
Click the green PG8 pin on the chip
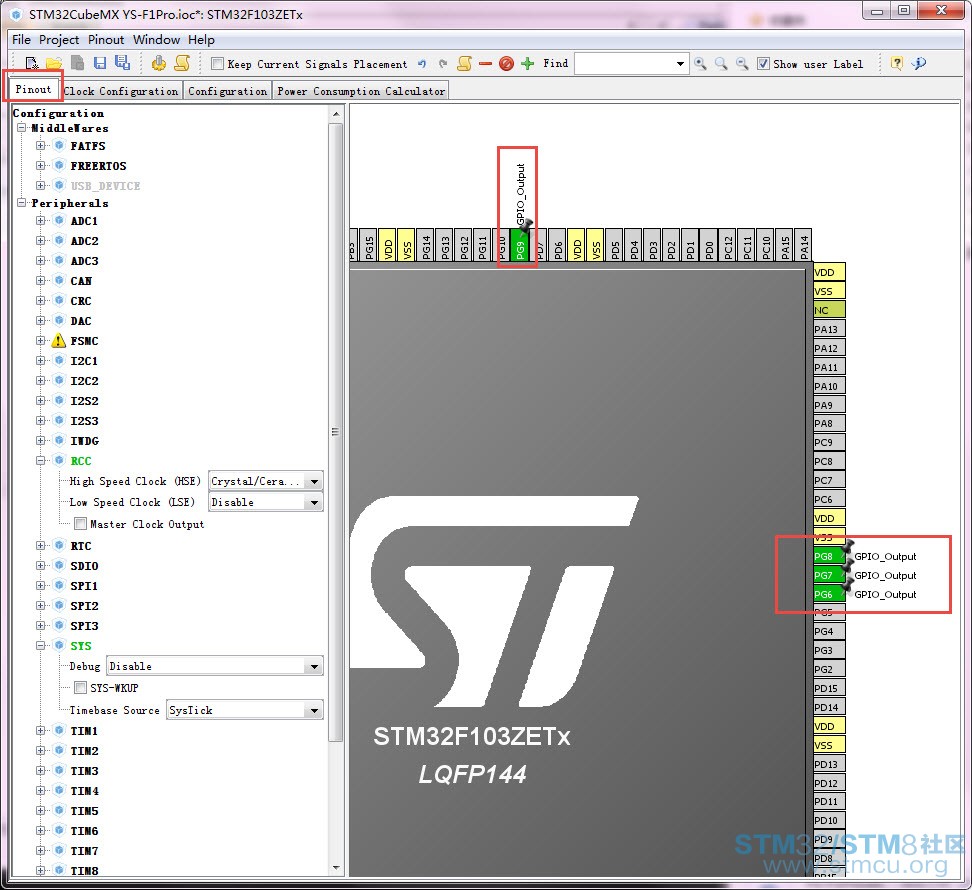coord(827,557)
